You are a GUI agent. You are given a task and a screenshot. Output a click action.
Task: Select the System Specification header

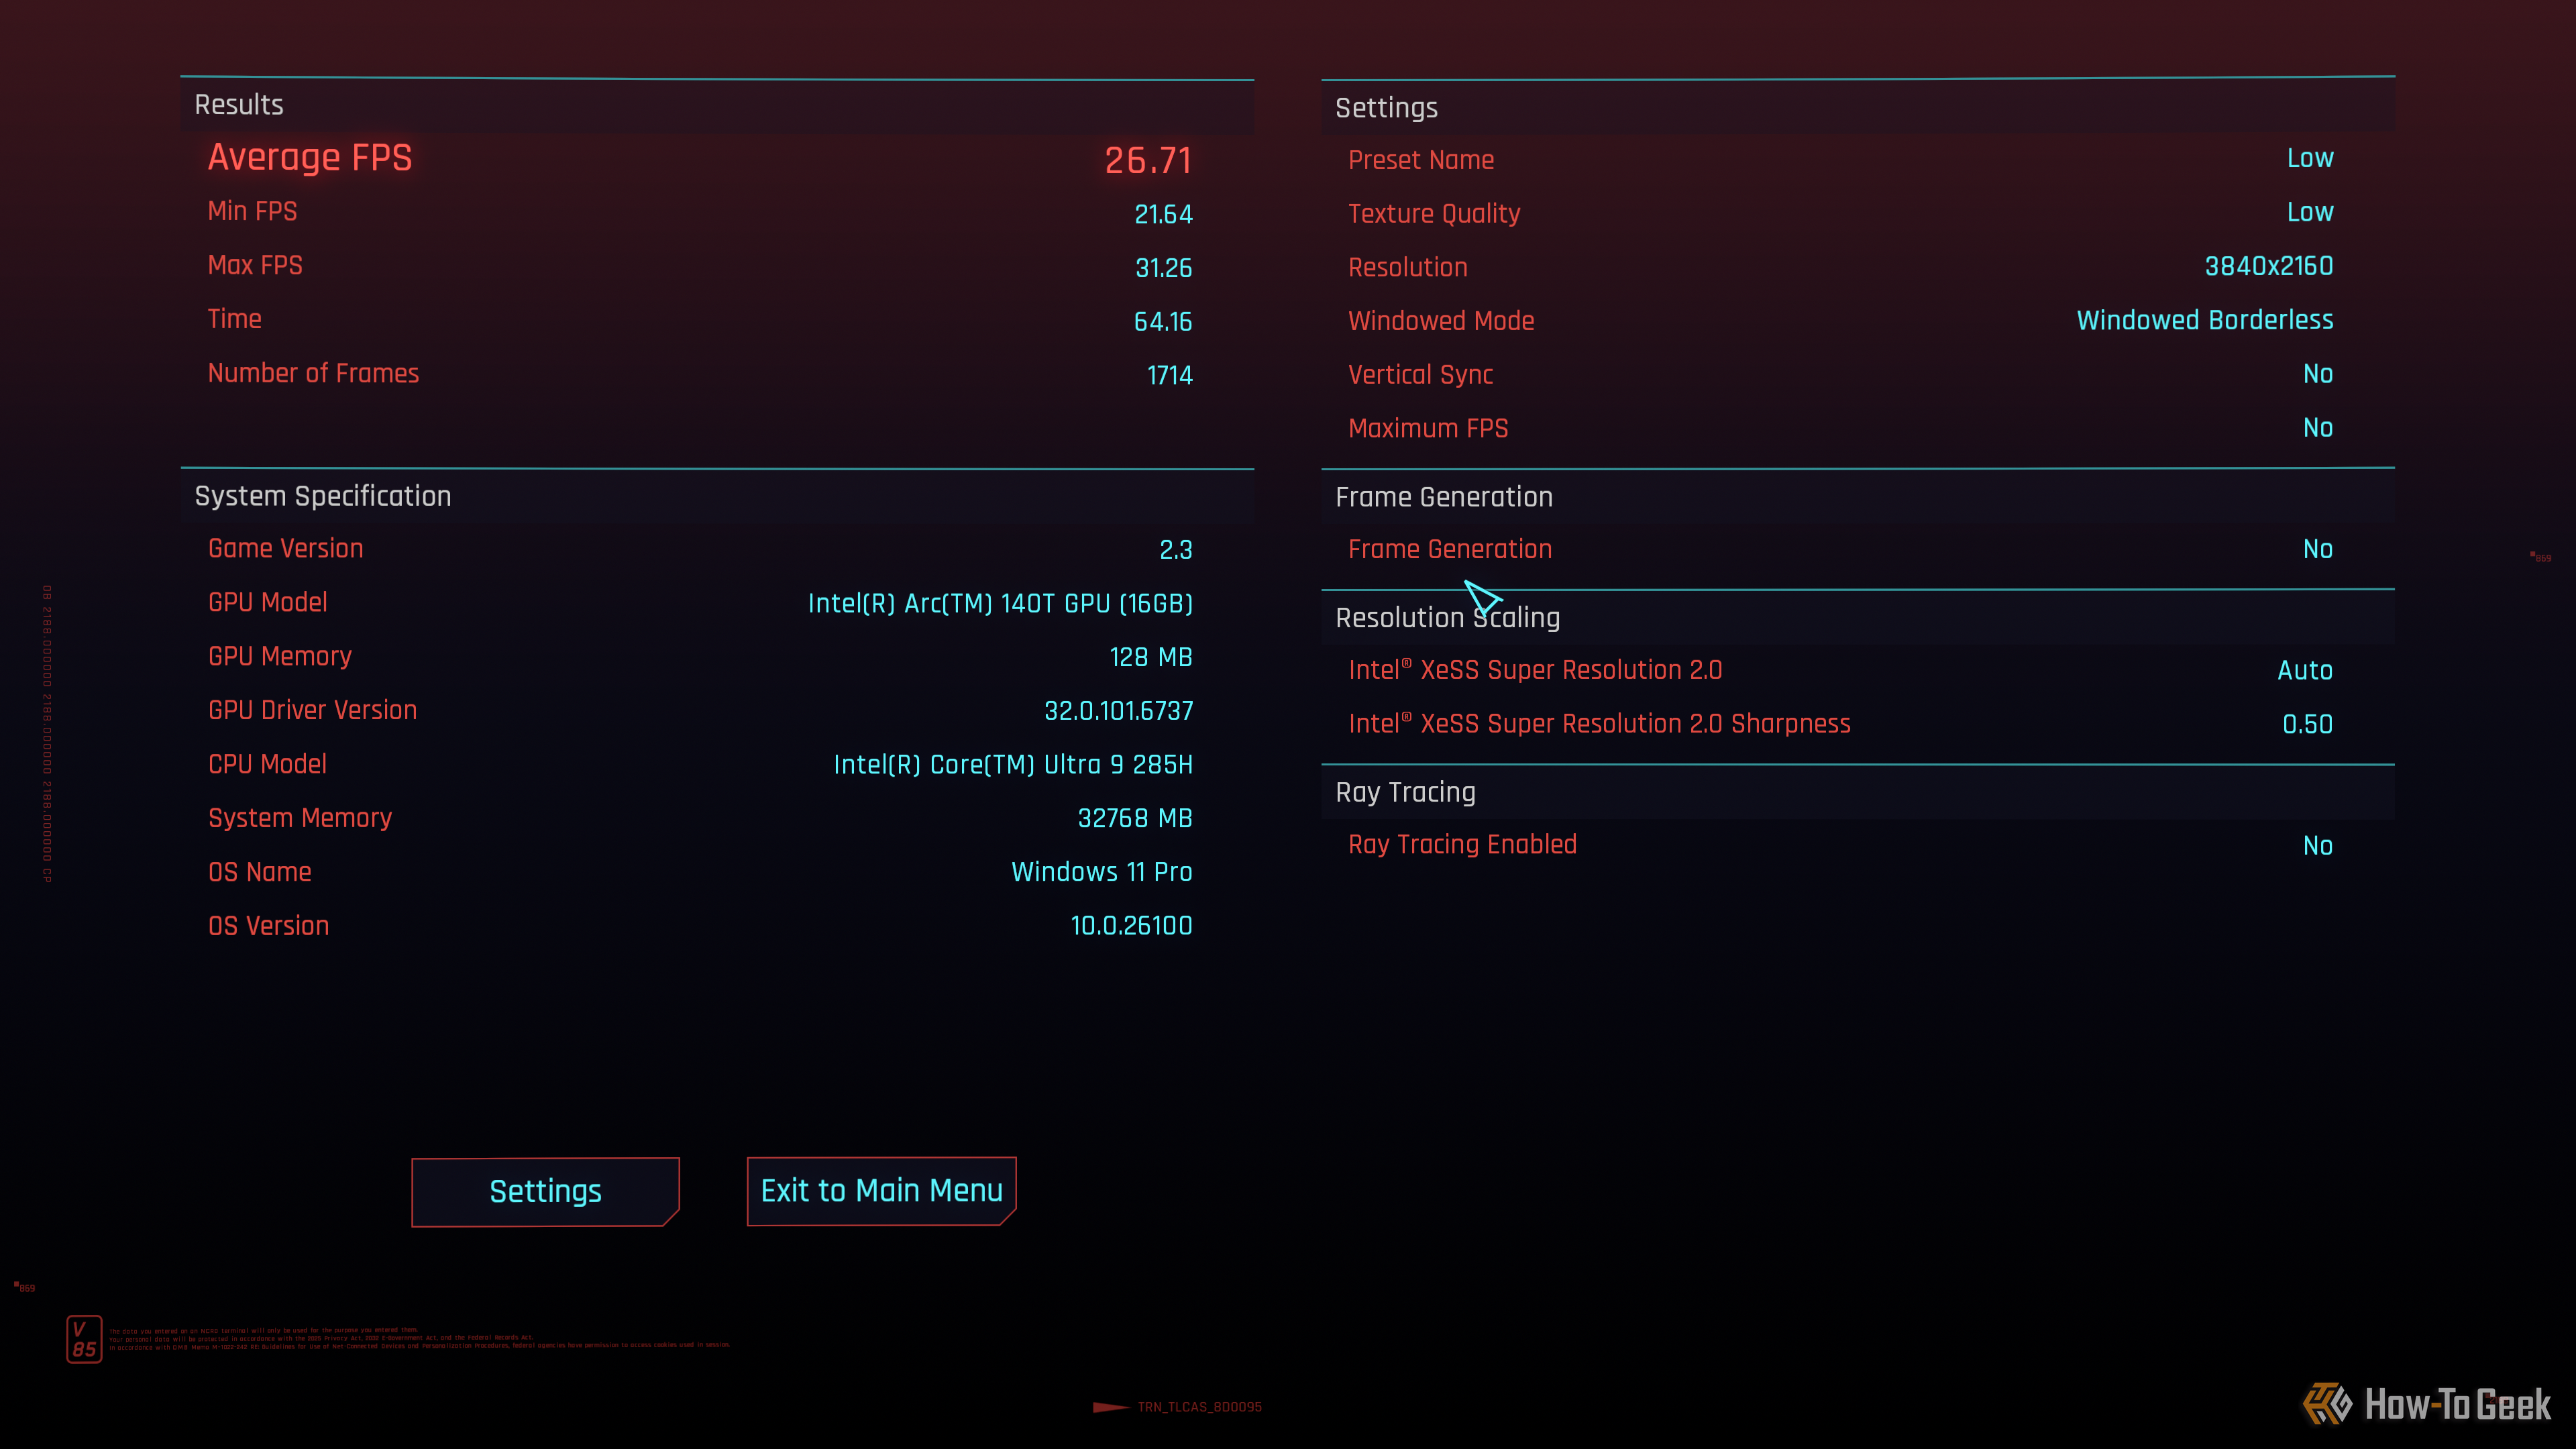[322, 496]
